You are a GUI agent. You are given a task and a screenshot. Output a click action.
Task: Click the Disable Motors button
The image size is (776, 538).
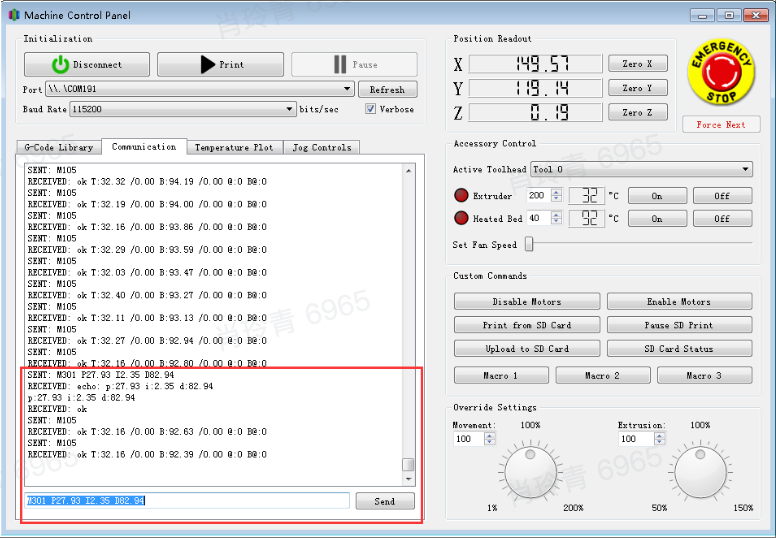pos(526,302)
